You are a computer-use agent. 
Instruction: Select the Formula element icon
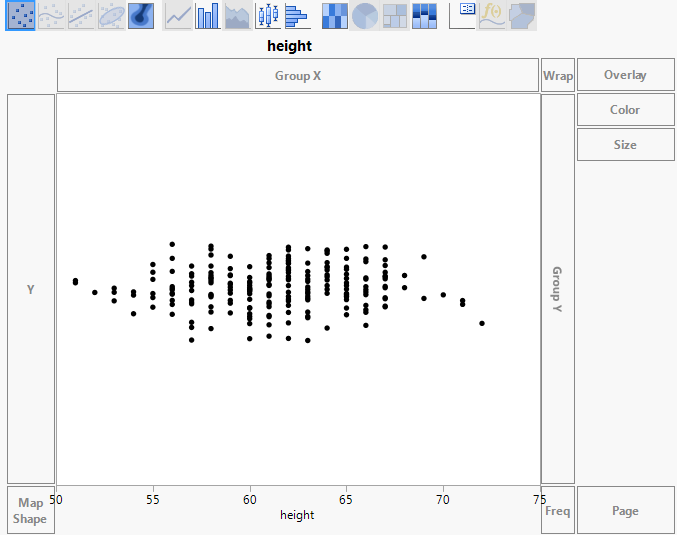pyautogui.click(x=492, y=16)
